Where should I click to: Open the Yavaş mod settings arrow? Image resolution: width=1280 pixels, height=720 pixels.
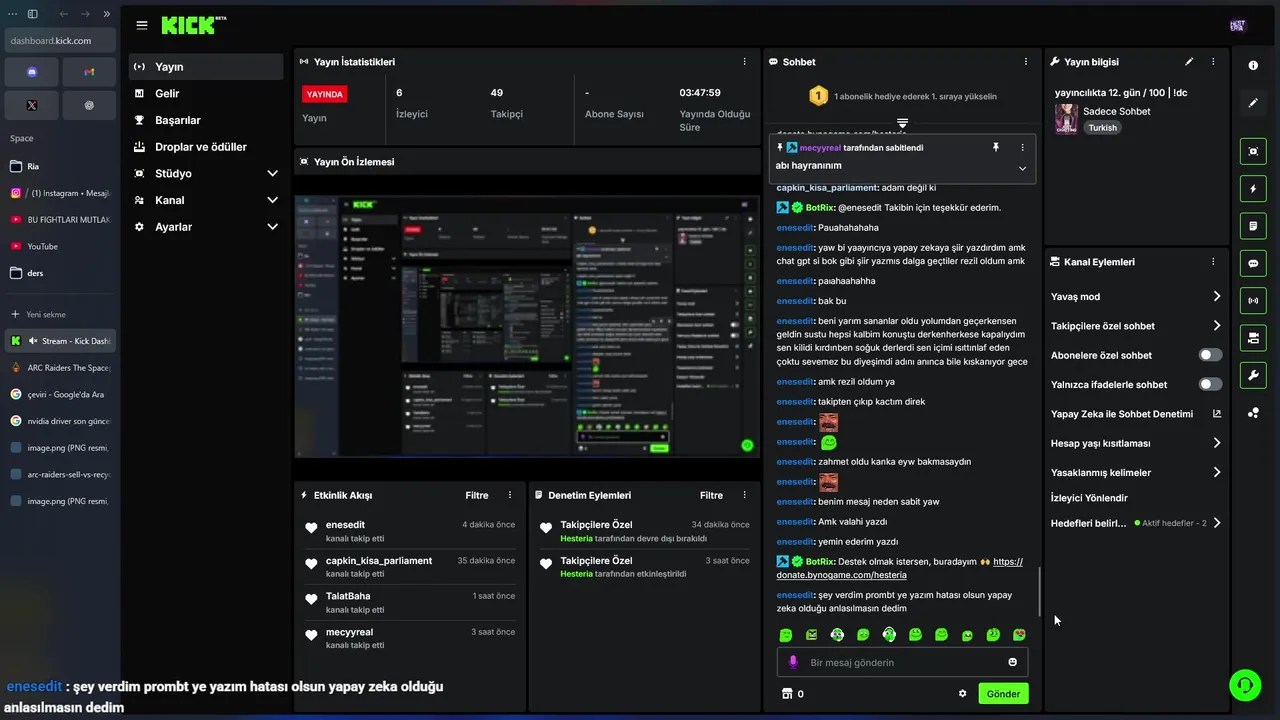(x=1216, y=296)
